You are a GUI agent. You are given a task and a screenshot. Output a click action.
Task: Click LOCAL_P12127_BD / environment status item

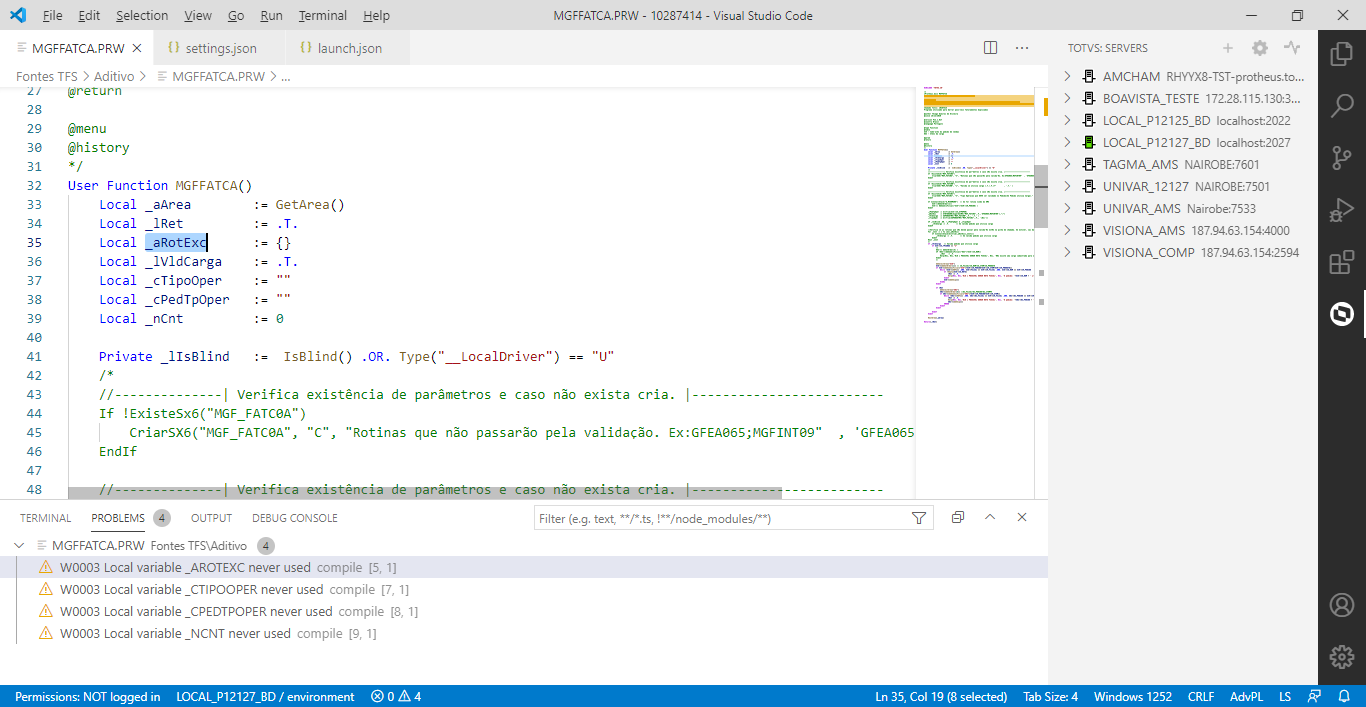coord(265,697)
